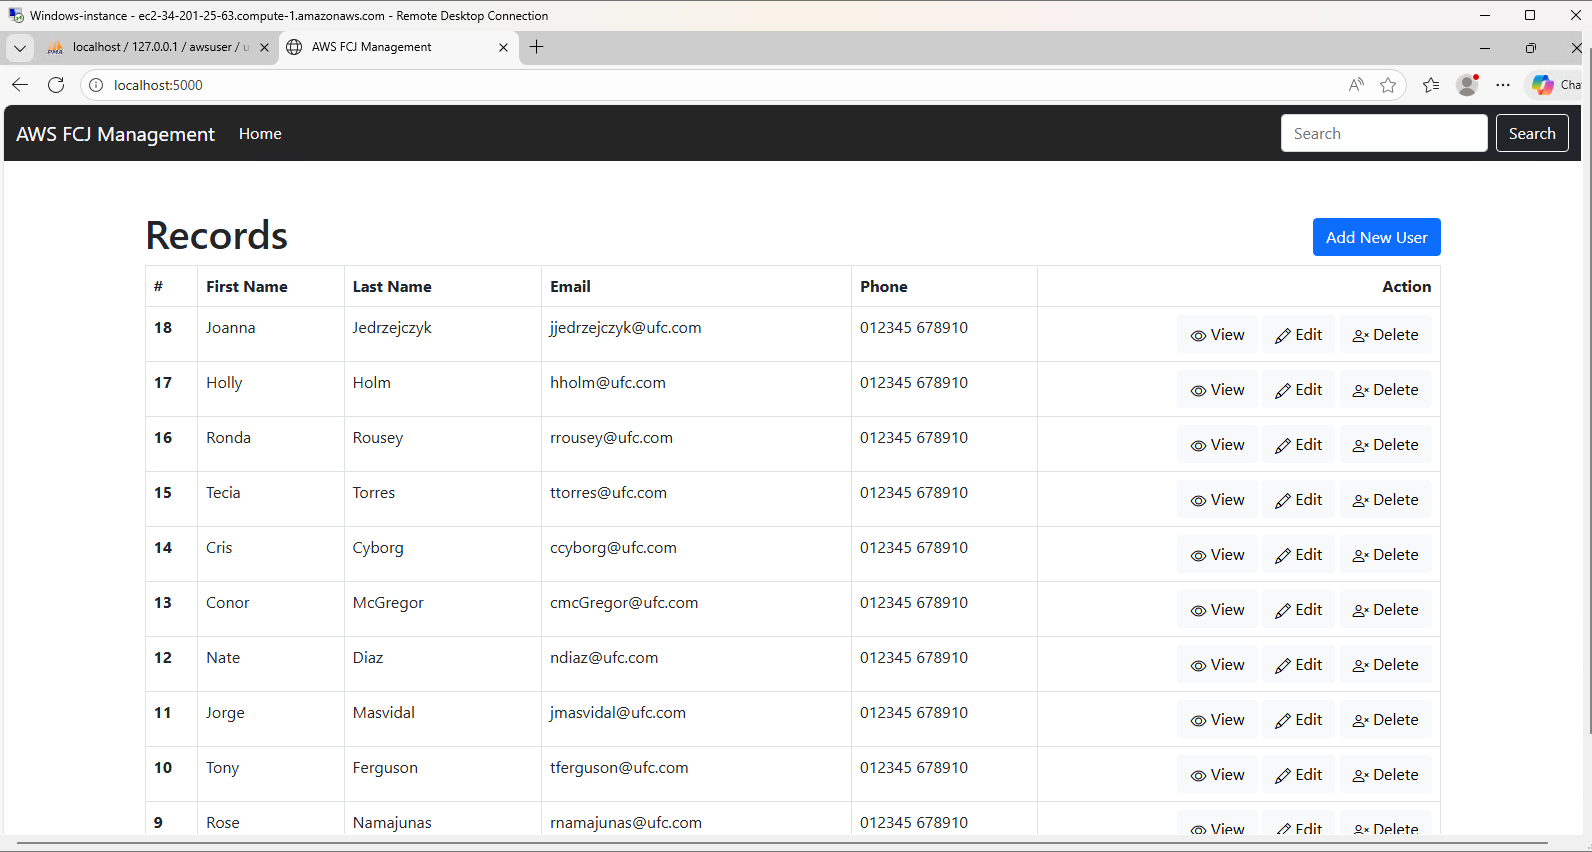
Task: Go back to previous page in browser
Action: (20, 85)
